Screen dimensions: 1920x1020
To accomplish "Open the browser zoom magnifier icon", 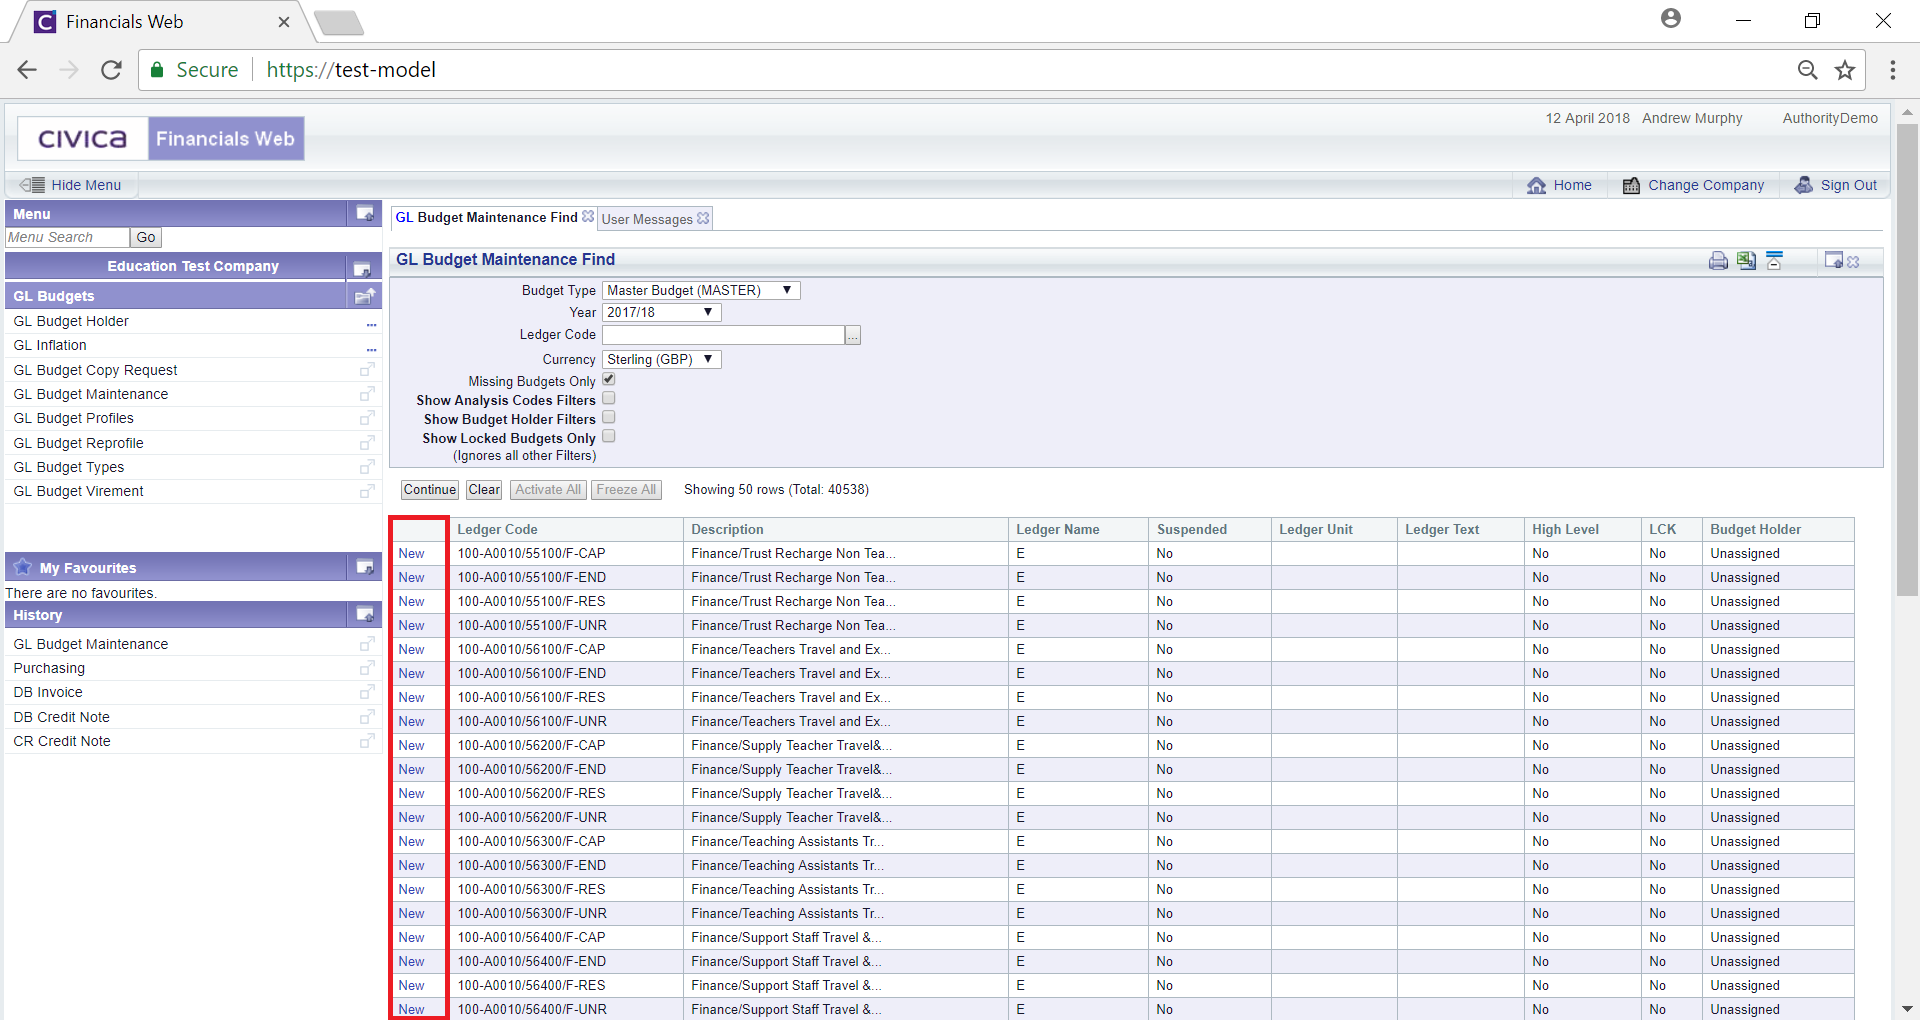I will coord(1807,70).
